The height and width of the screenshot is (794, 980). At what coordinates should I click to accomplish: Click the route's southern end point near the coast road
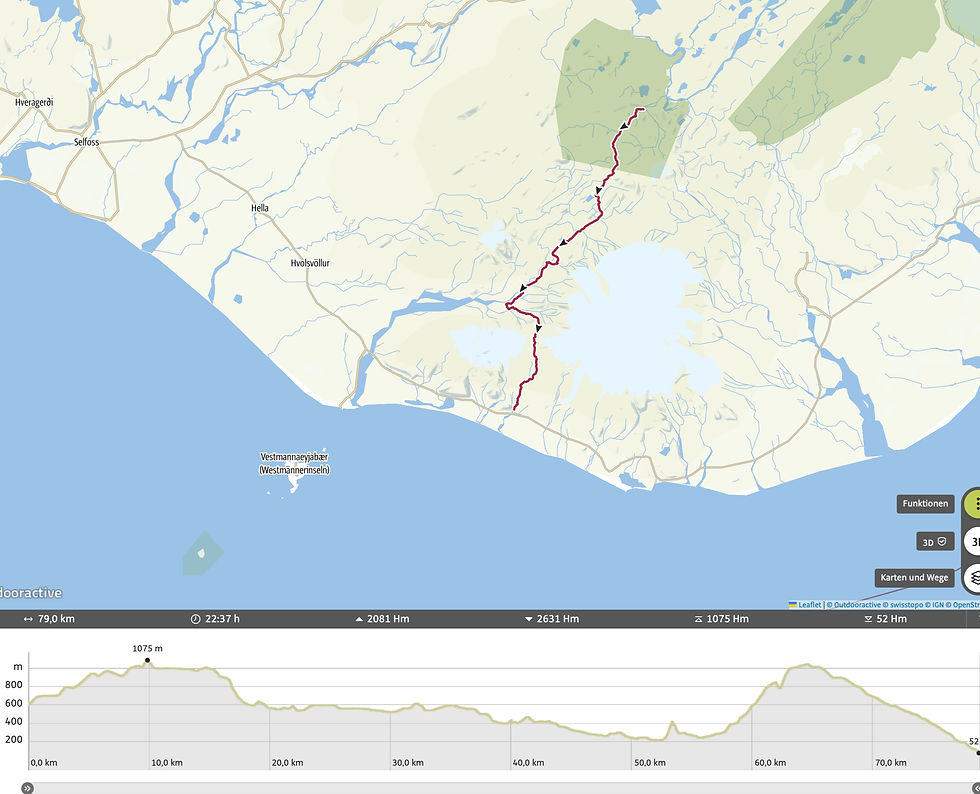coord(514,410)
